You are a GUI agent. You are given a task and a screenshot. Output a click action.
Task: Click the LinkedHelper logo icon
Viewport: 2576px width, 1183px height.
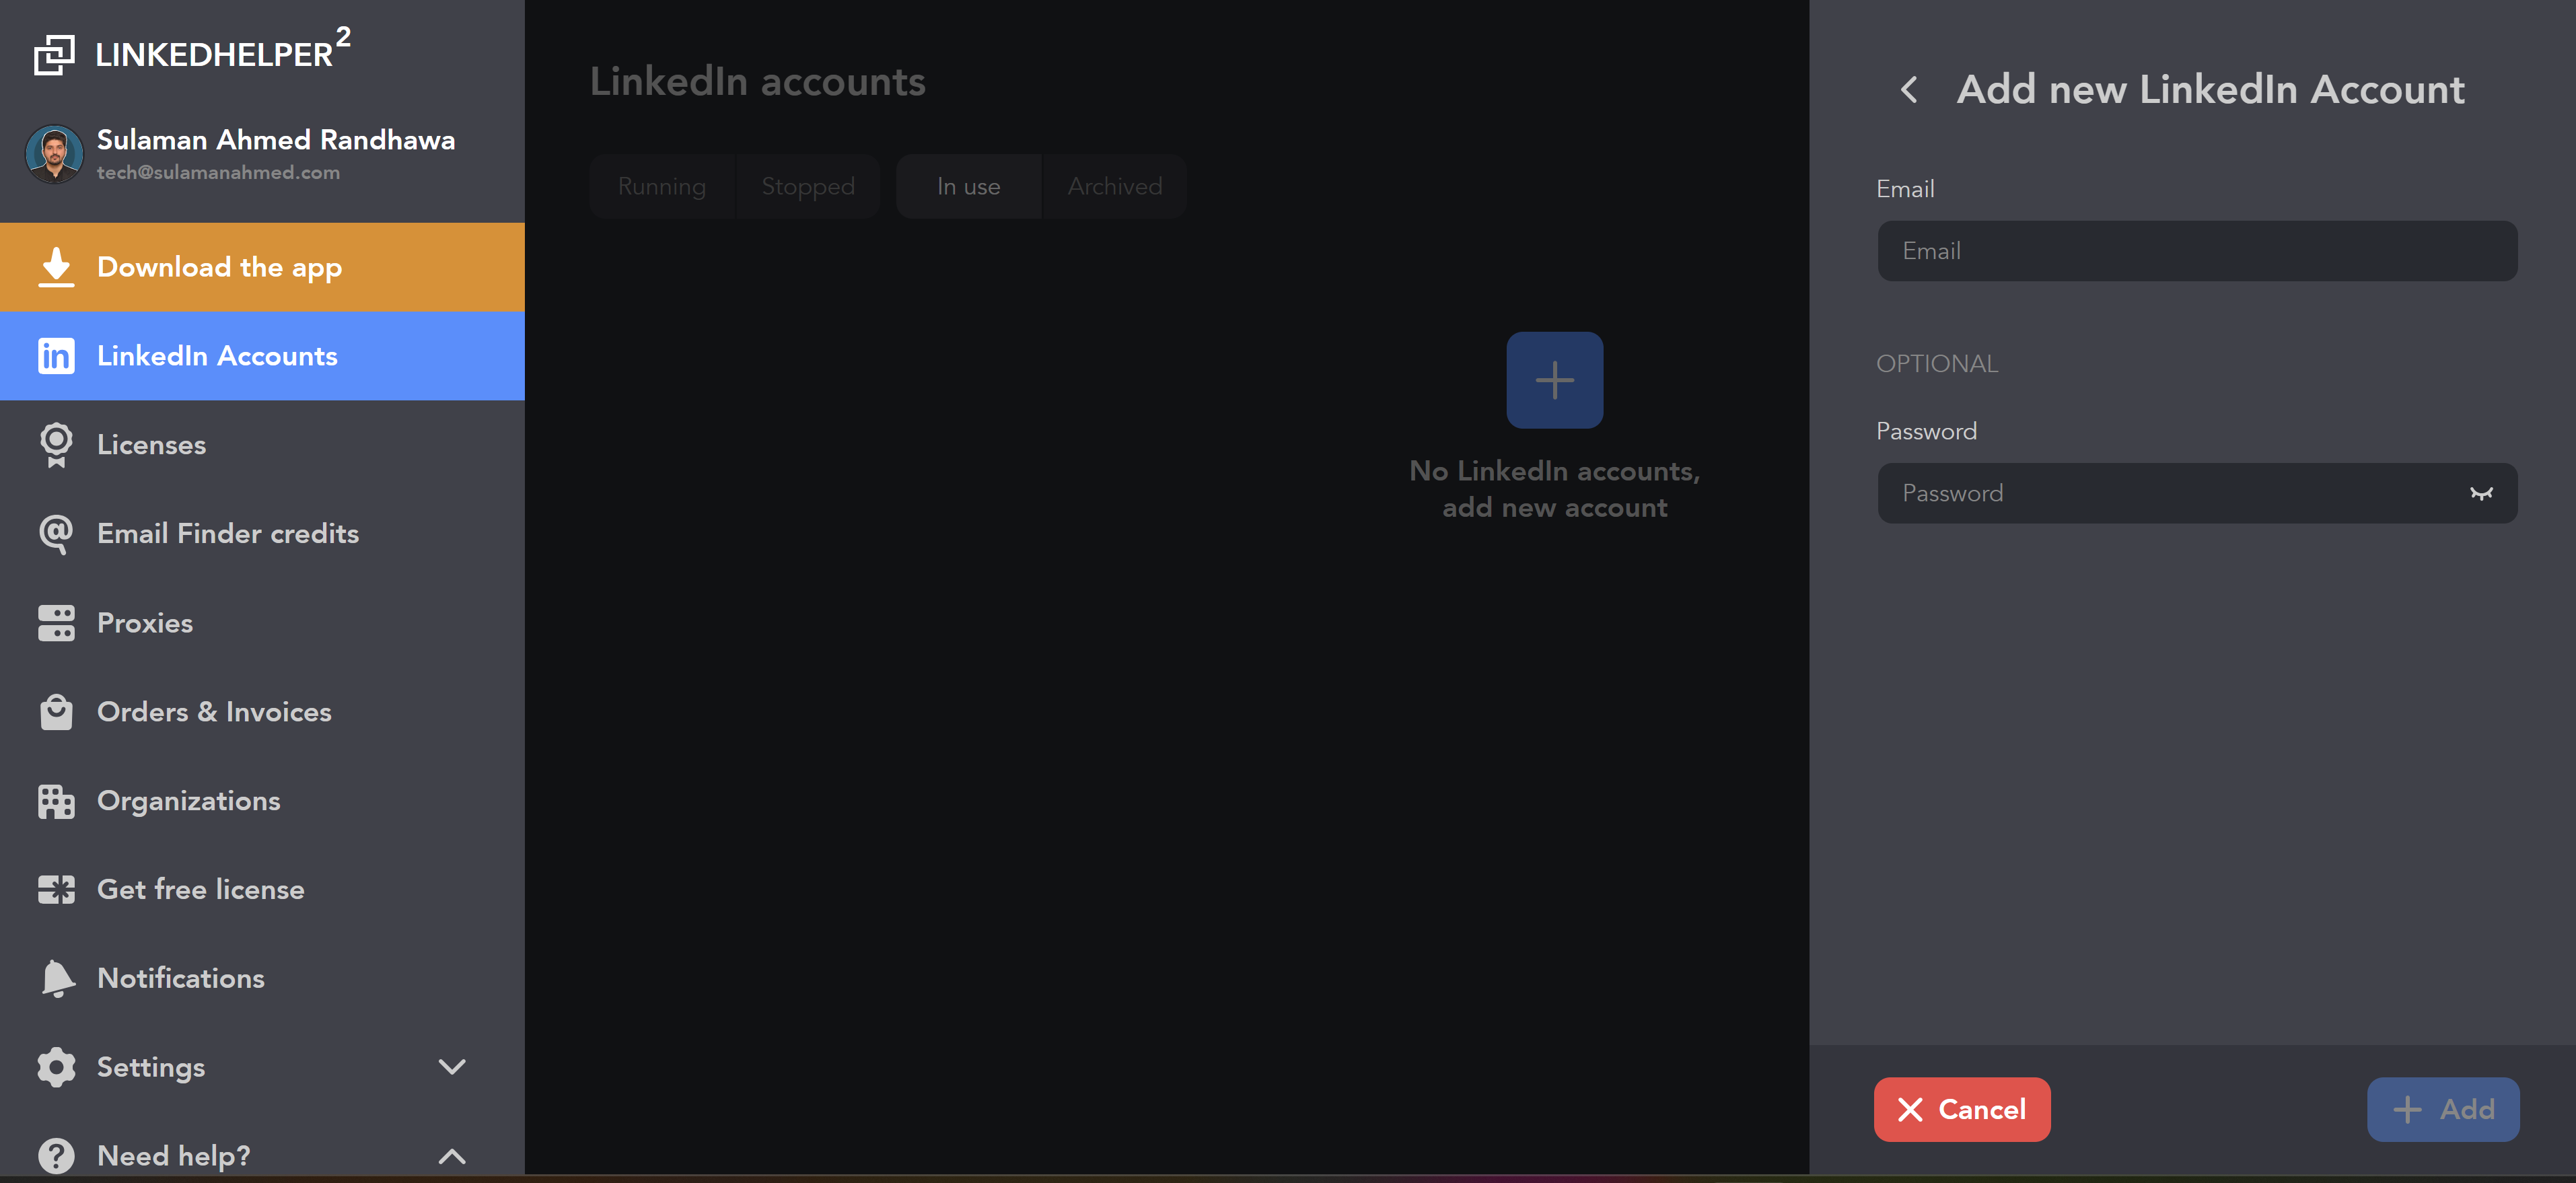pyautogui.click(x=54, y=55)
